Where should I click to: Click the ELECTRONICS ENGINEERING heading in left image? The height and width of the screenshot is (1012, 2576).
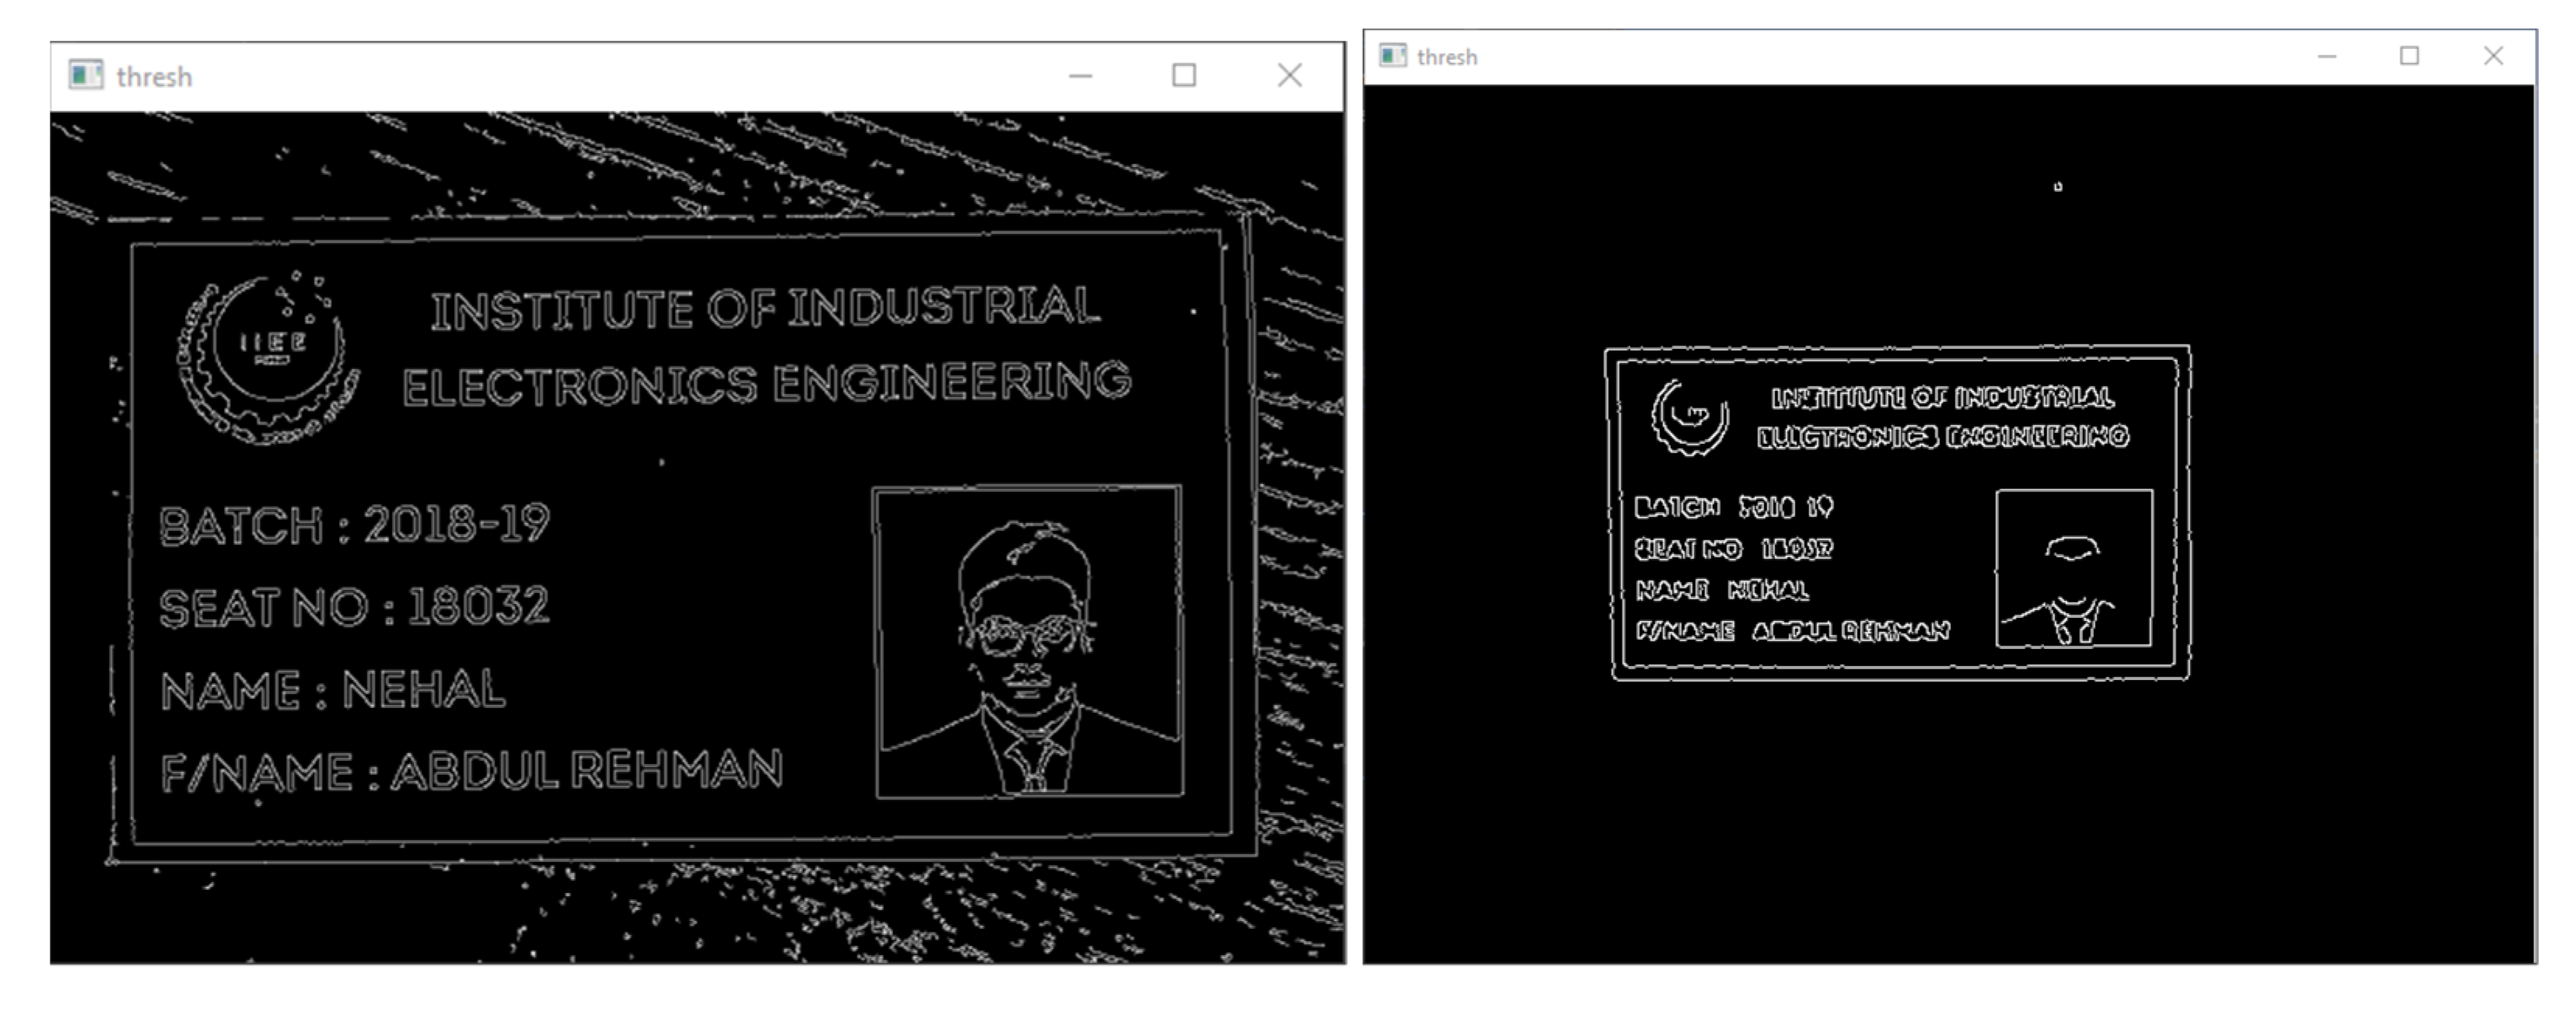coord(766,385)
